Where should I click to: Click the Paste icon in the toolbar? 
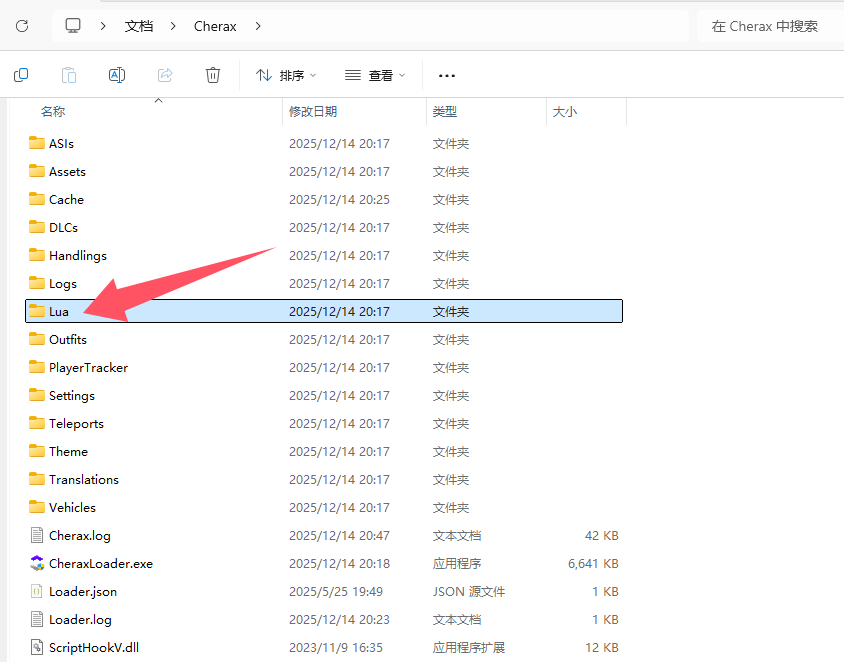[x=68, y=75]
